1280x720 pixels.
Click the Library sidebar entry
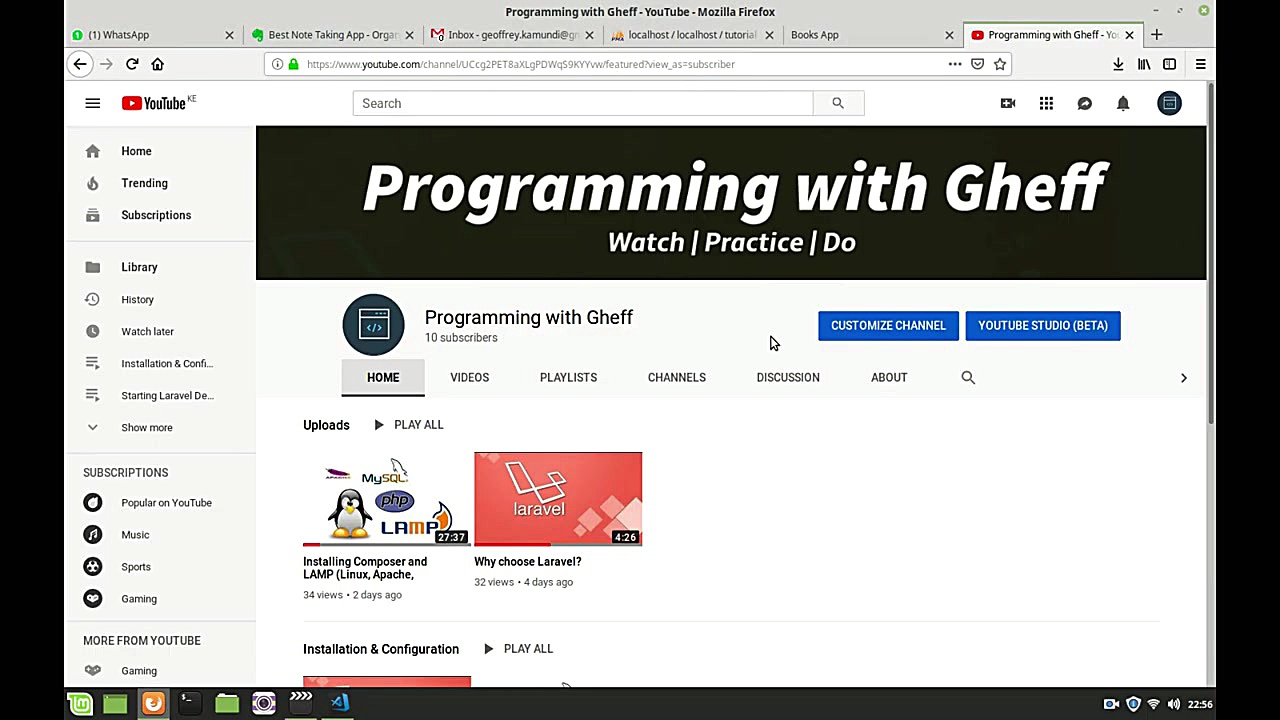[139, 267]
